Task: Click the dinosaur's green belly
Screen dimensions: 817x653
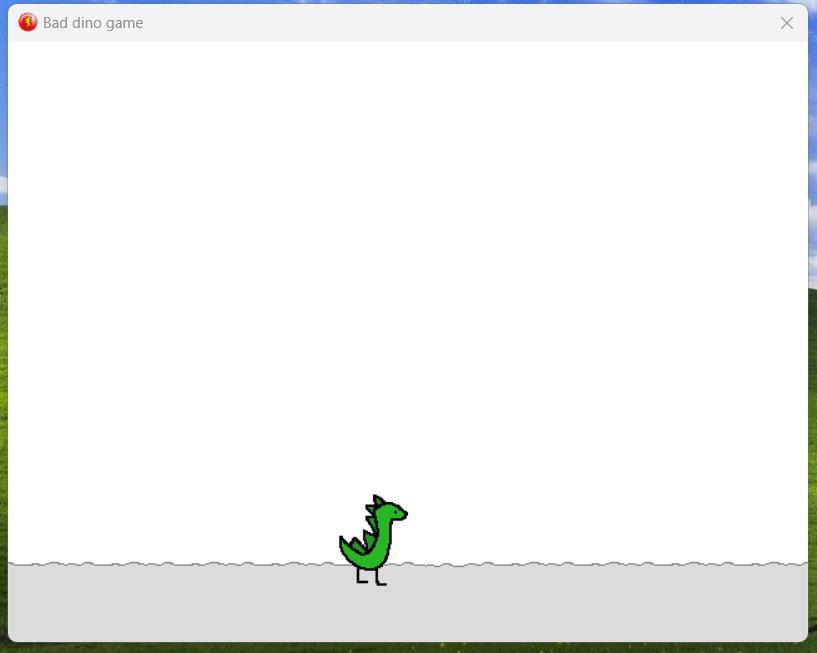Action: 378,548
